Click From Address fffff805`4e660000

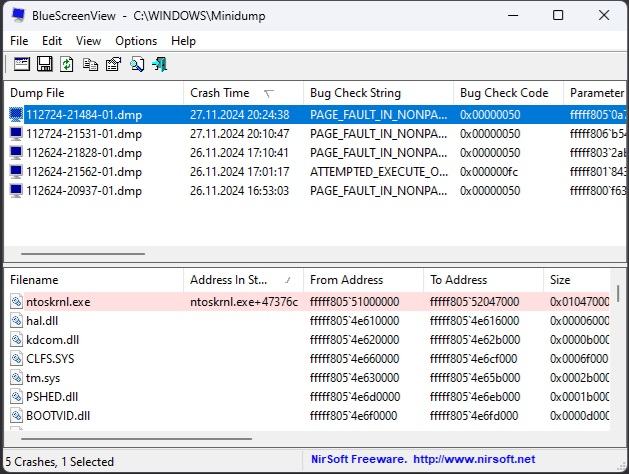355,359
